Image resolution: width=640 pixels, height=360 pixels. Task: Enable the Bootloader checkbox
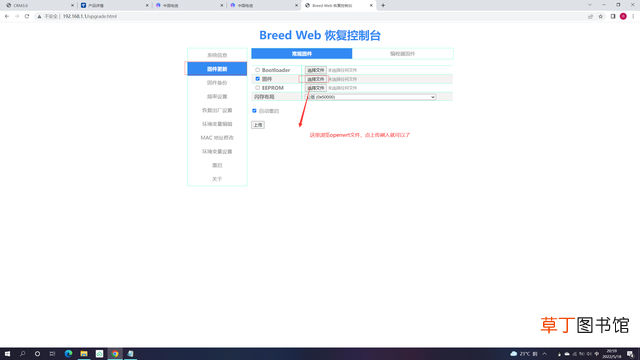[258, 70]
